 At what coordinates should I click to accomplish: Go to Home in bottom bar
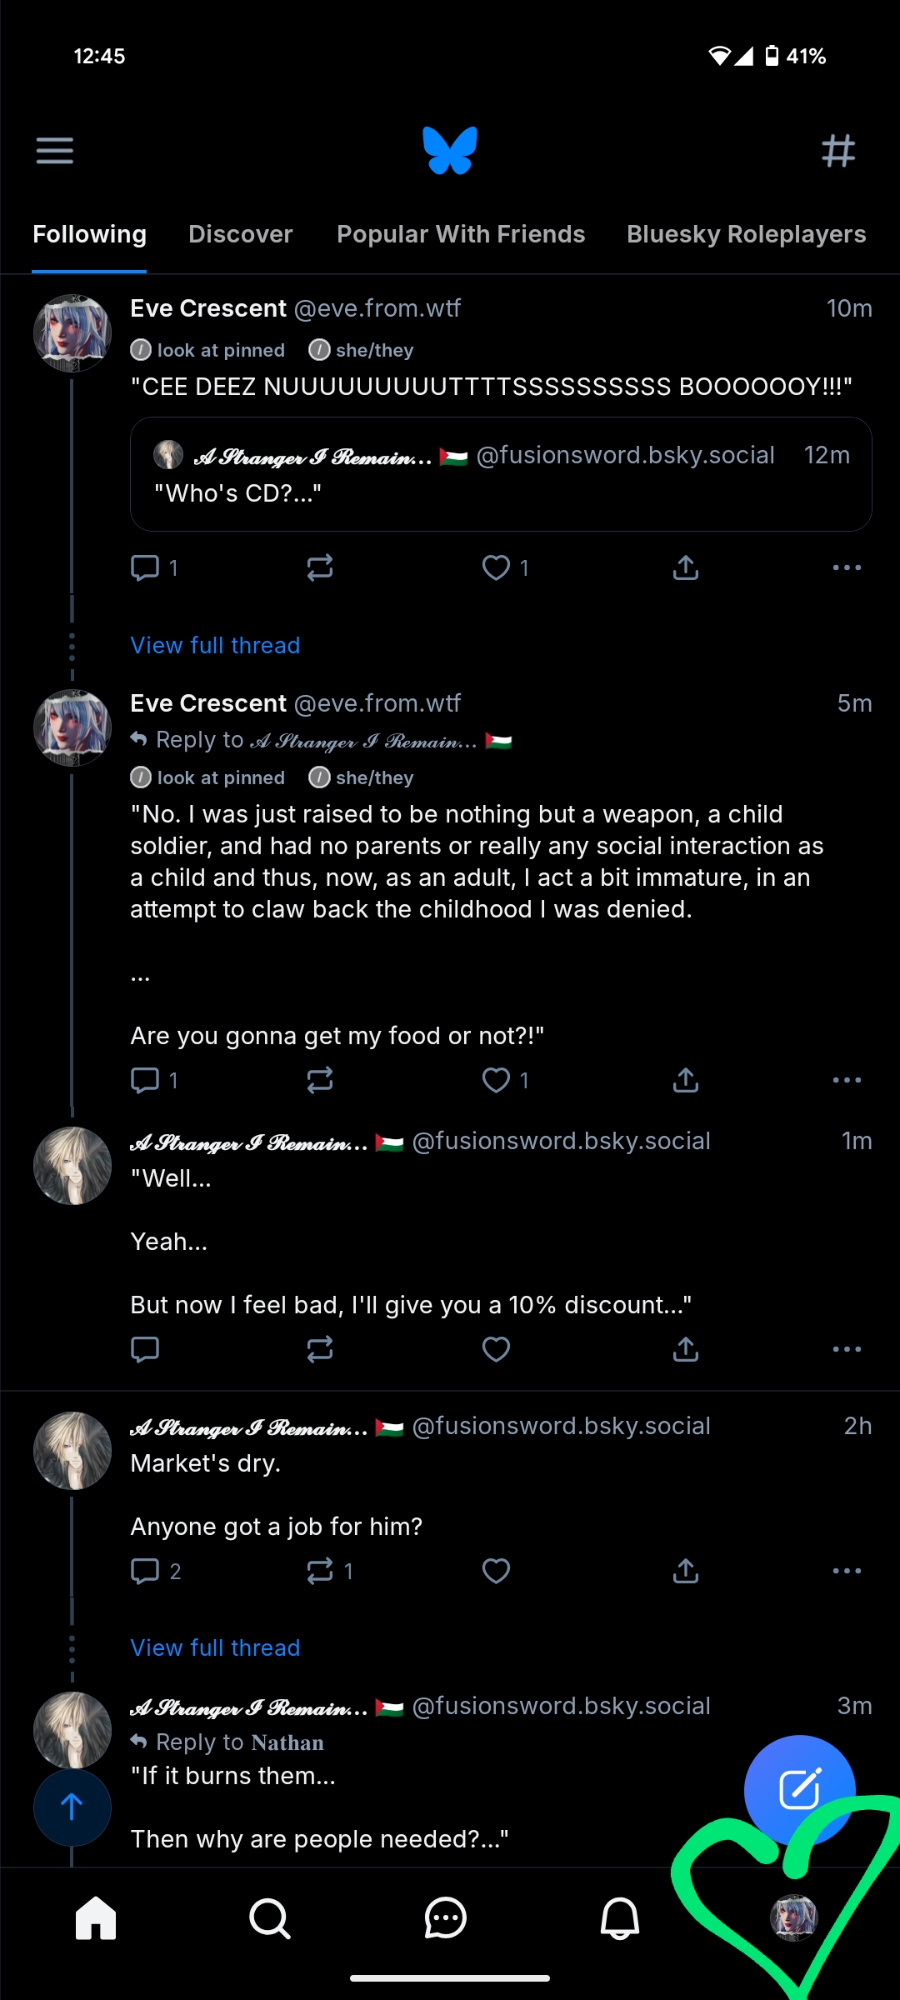pyautogui.click(x=96, y=1918)
